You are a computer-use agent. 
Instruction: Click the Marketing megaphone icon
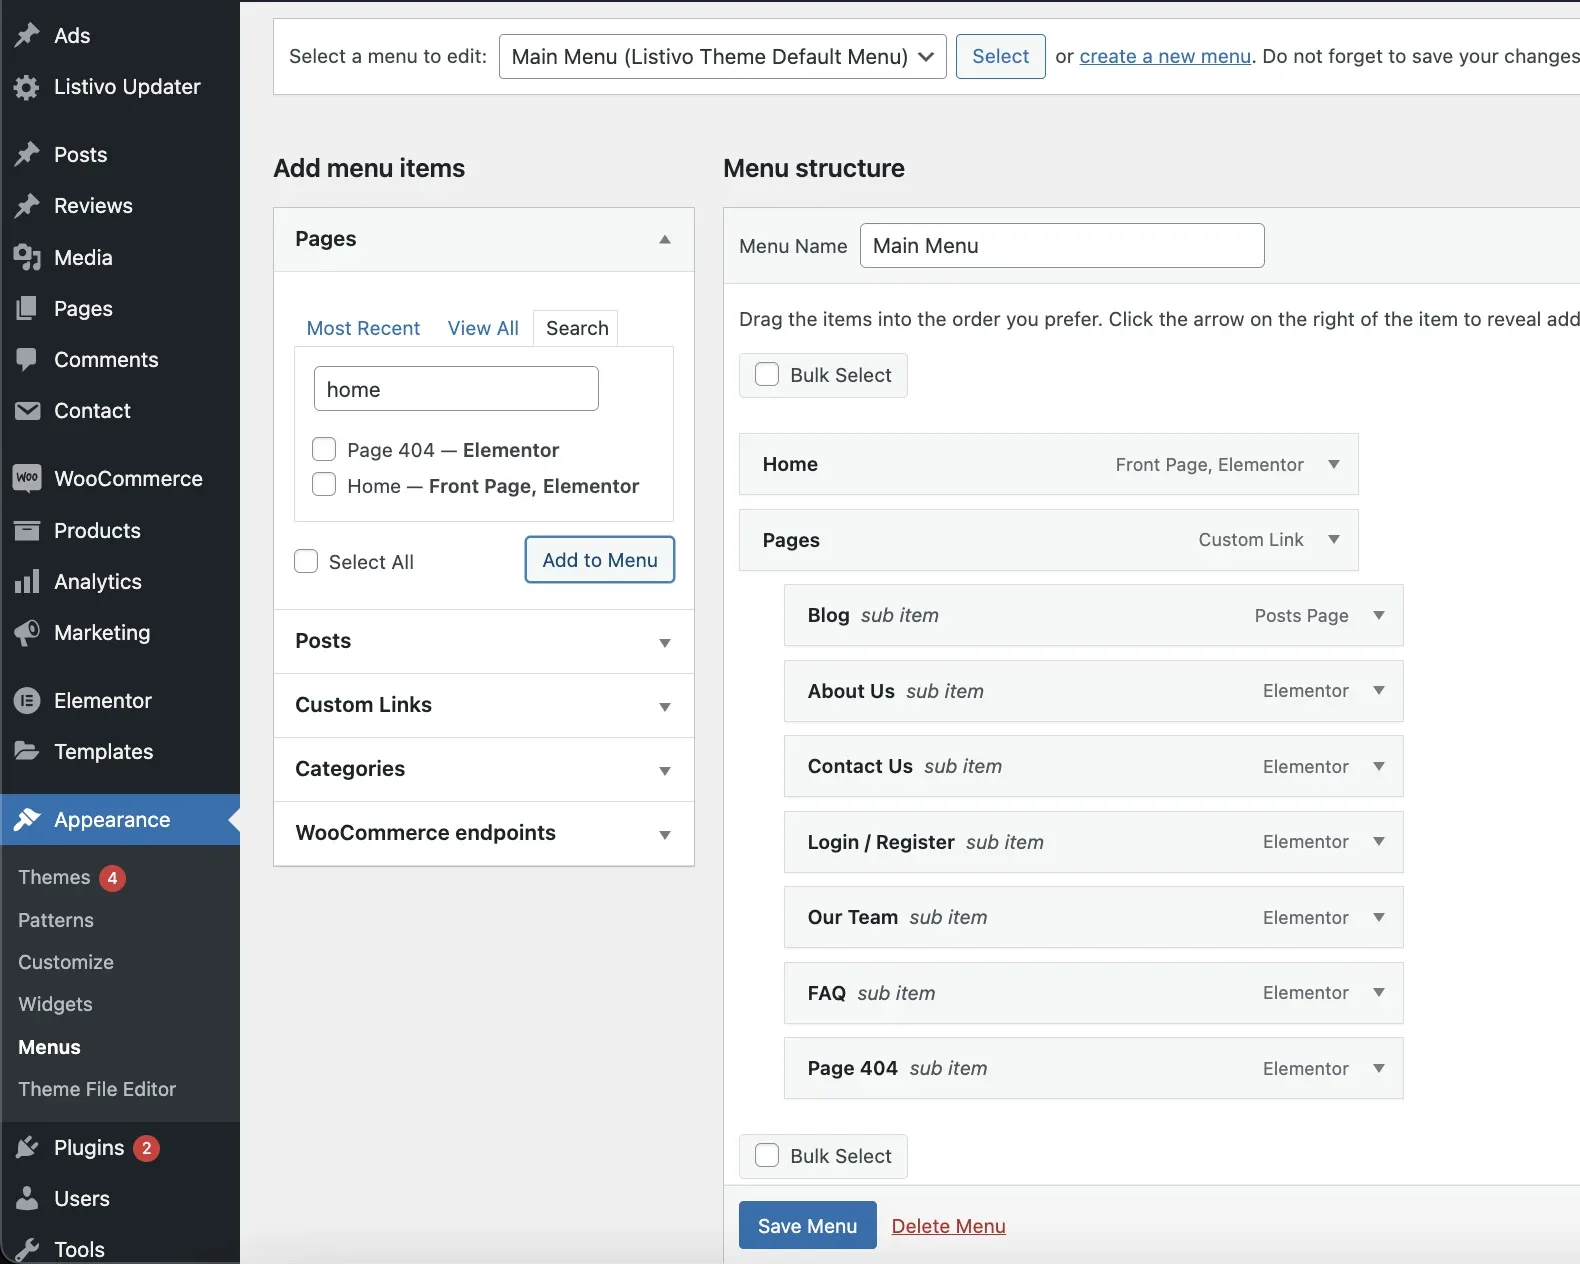[27, 632]
